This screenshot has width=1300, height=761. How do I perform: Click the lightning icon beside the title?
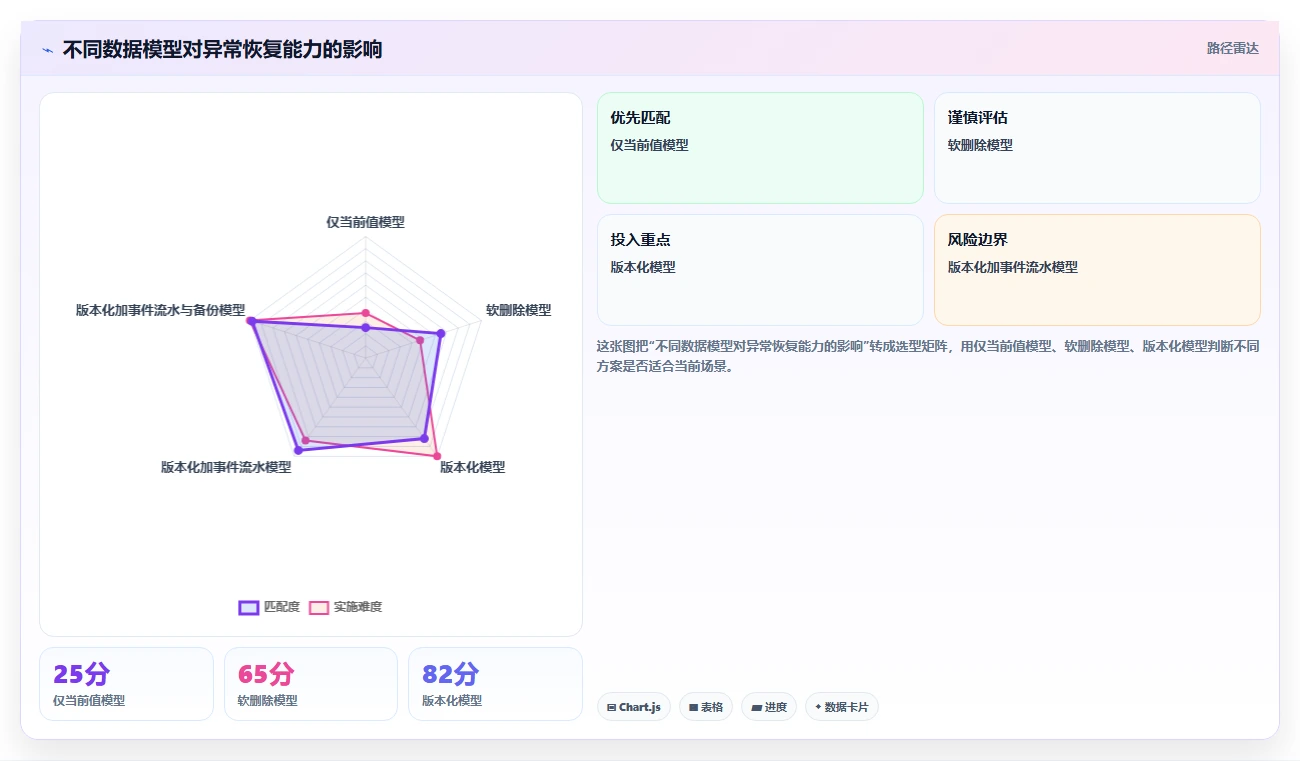click(47, 50)
